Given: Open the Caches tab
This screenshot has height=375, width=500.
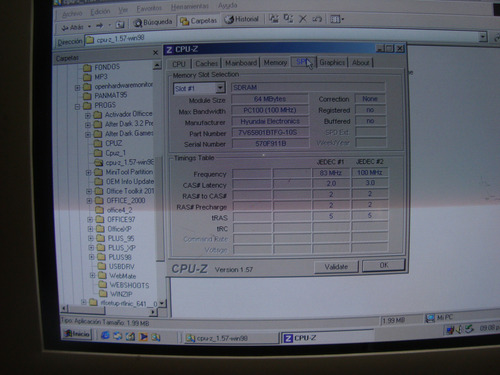Looking at the screenshot, I should point(207,63).
